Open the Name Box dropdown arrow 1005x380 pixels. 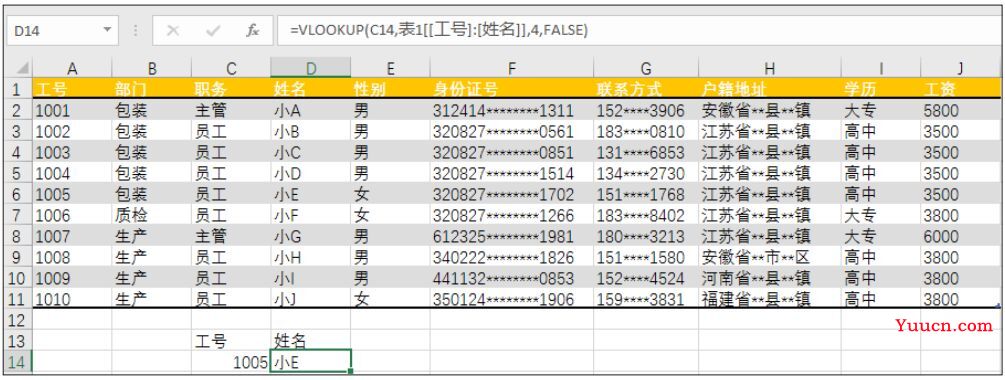[106, 30]
